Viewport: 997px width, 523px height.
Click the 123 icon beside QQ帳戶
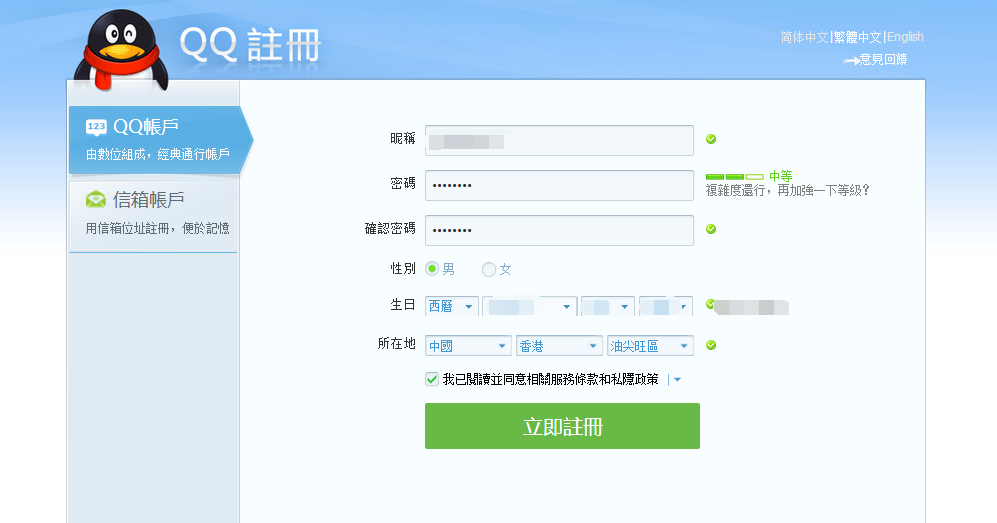click(x=96, y=127)
